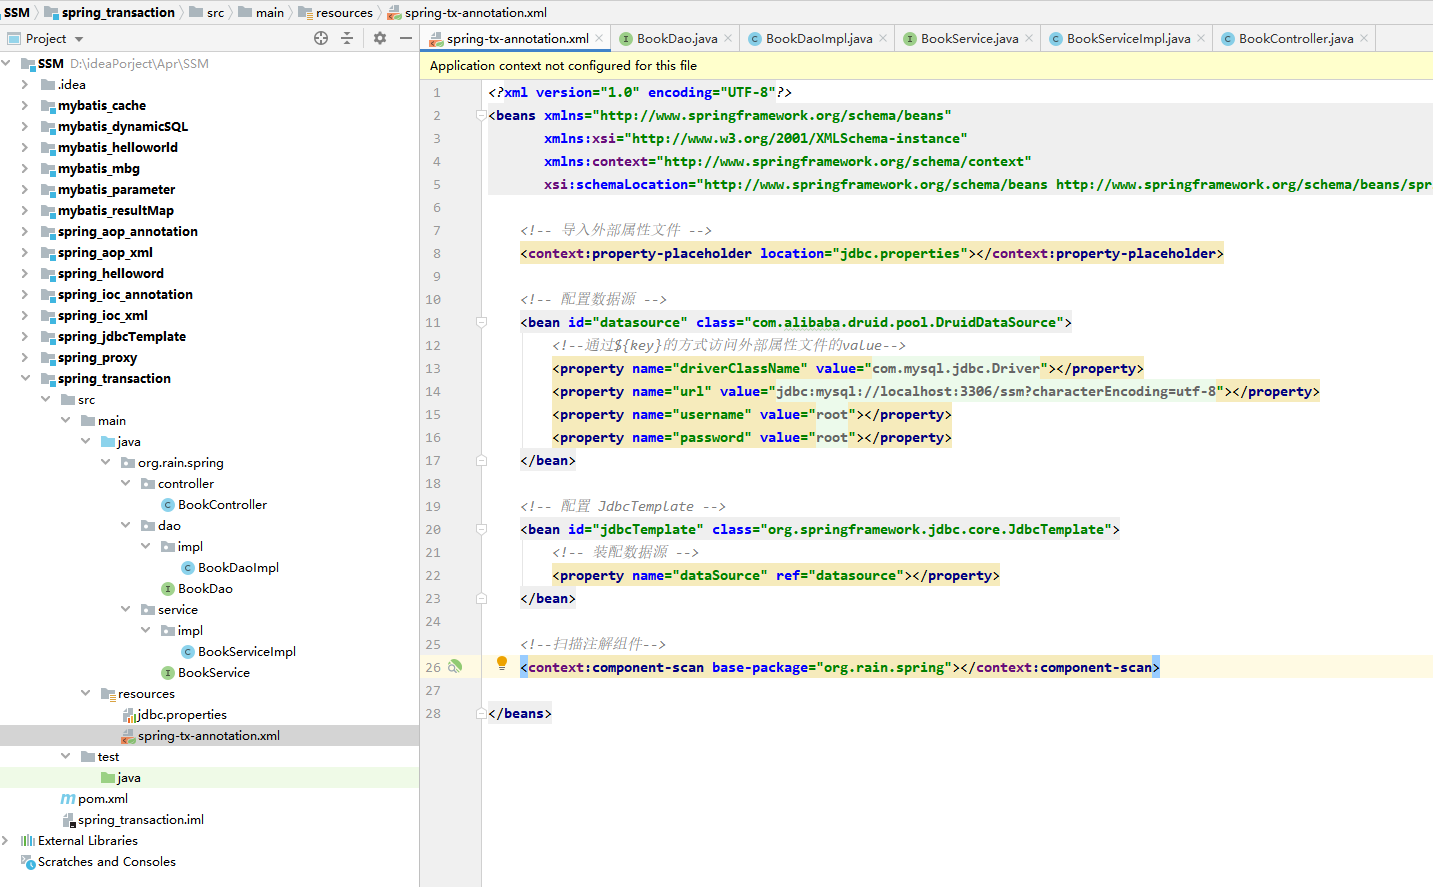Click line number 14 in the gutter
This screenshot has width=1433, height=887.
pos(433,391)
